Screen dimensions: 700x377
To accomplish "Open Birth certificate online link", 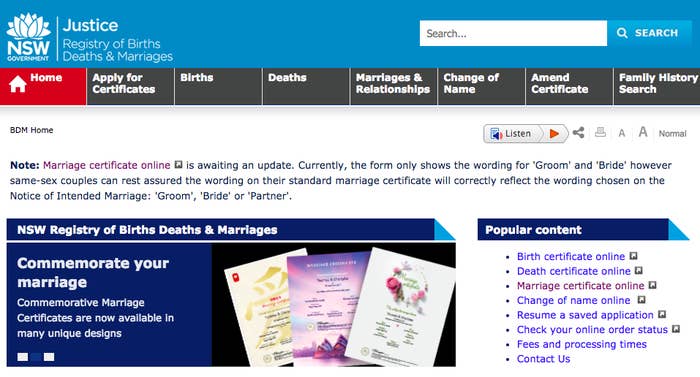I will tap(571, 256).
